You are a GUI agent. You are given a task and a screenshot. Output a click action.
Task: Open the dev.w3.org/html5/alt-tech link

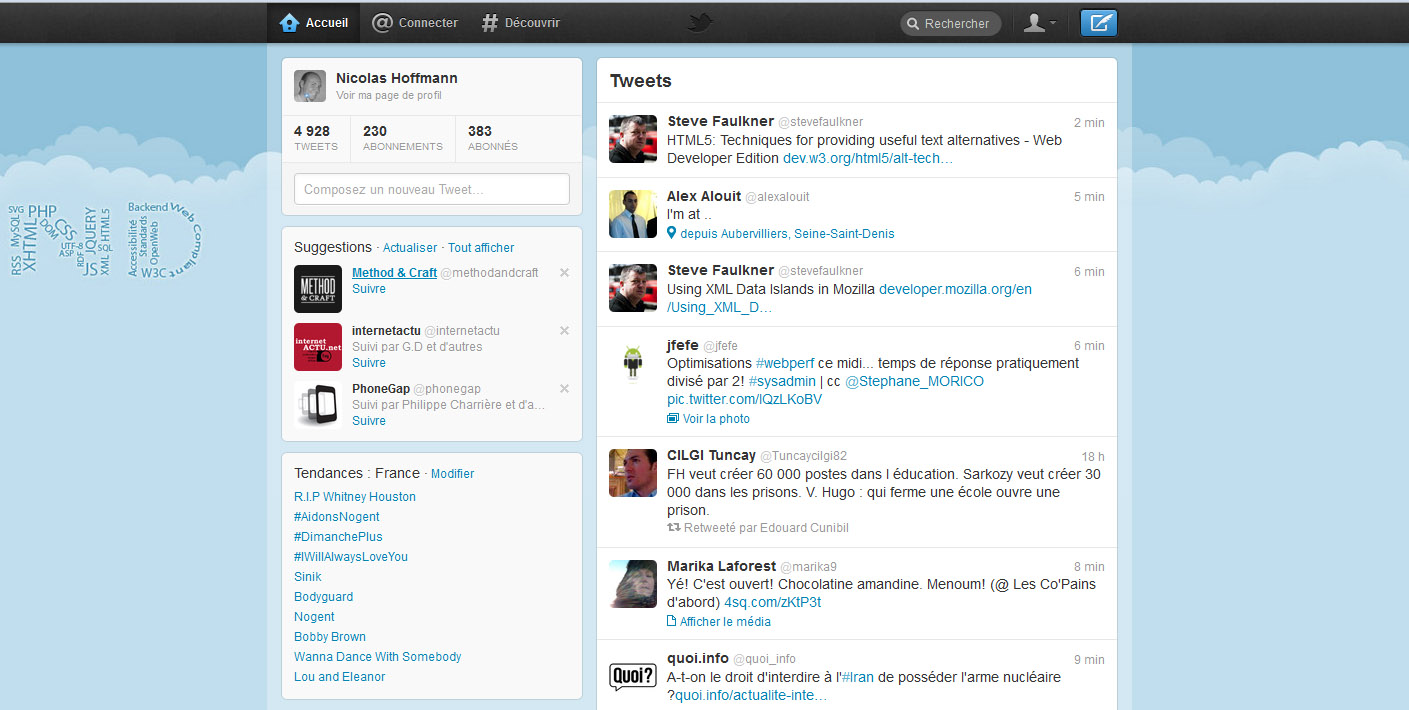coord(868,158)
